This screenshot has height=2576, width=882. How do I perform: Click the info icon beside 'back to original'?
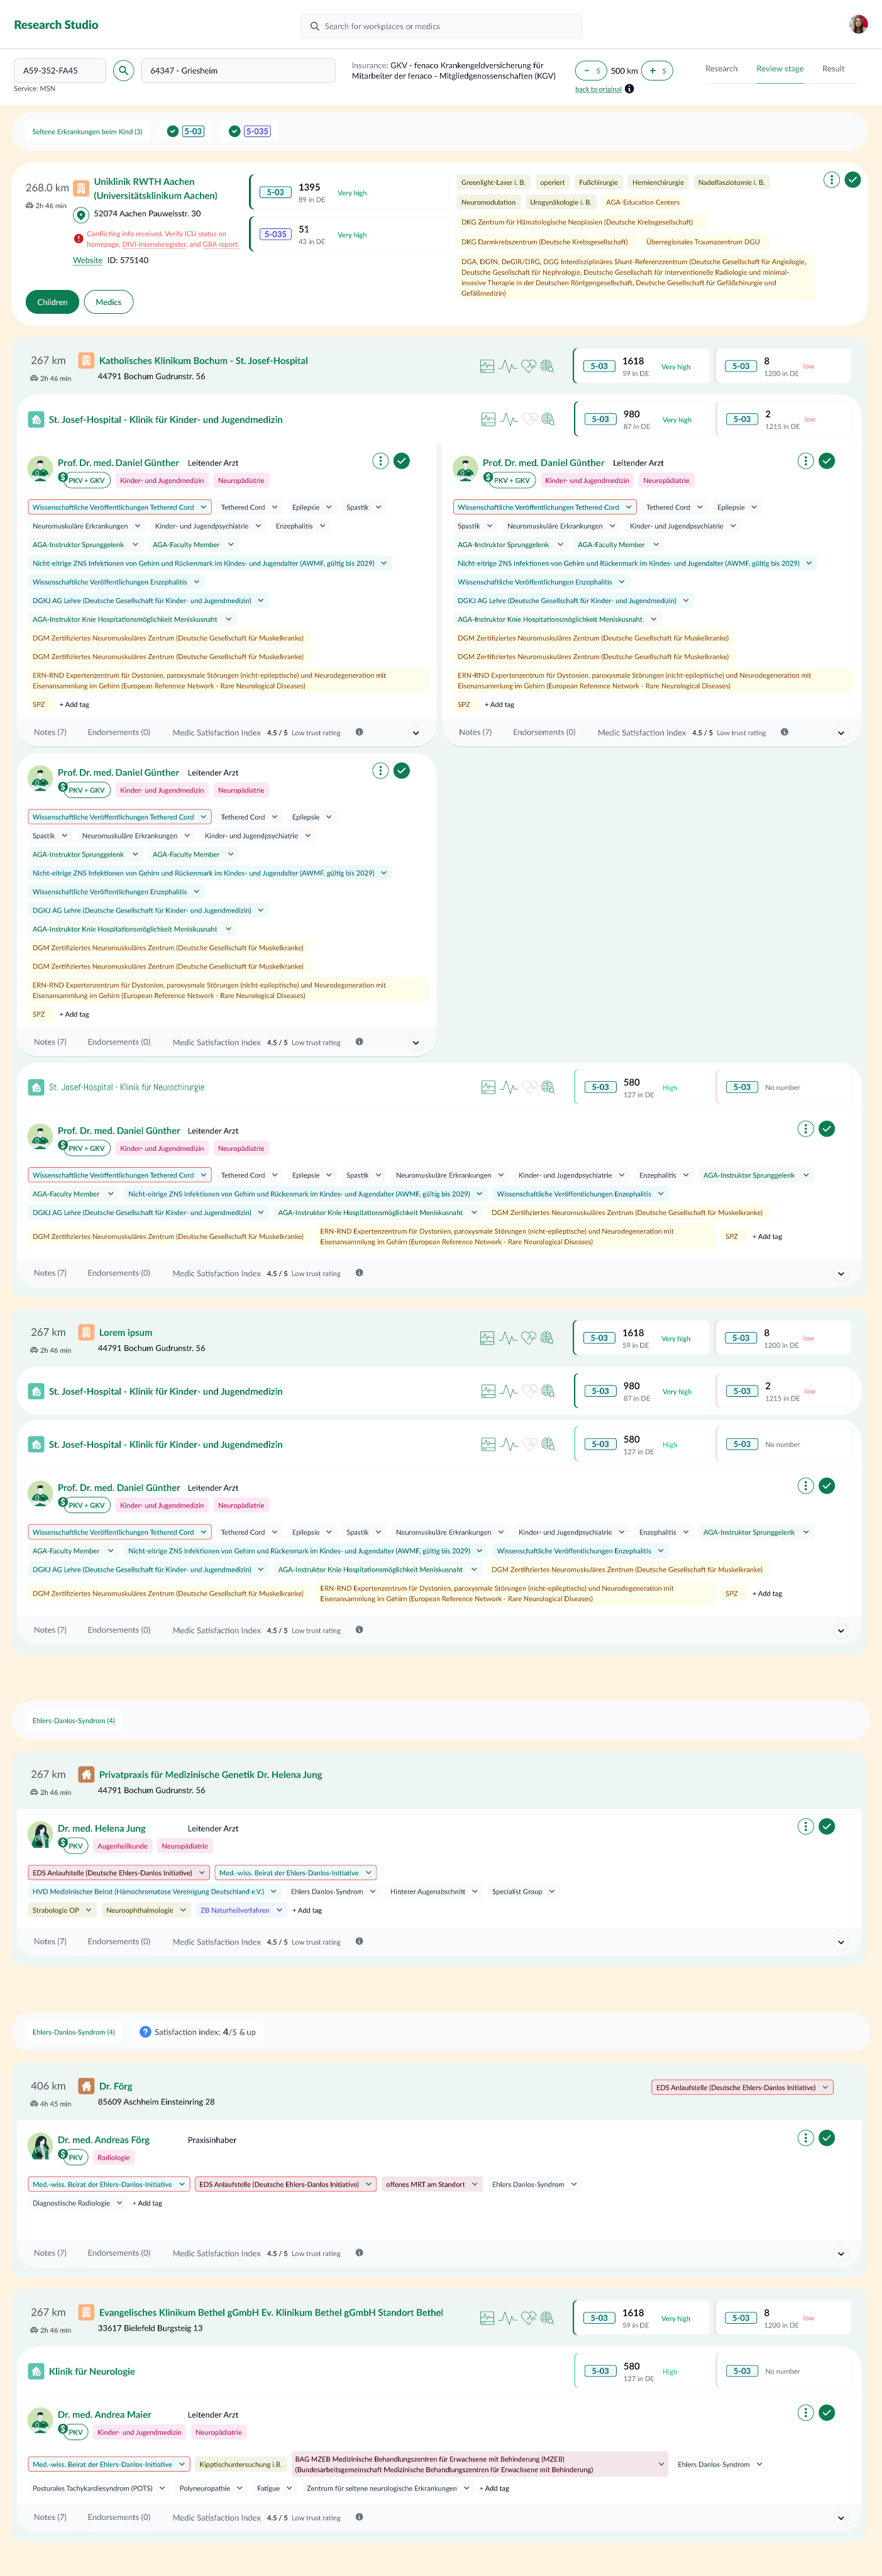click(629, 89)
